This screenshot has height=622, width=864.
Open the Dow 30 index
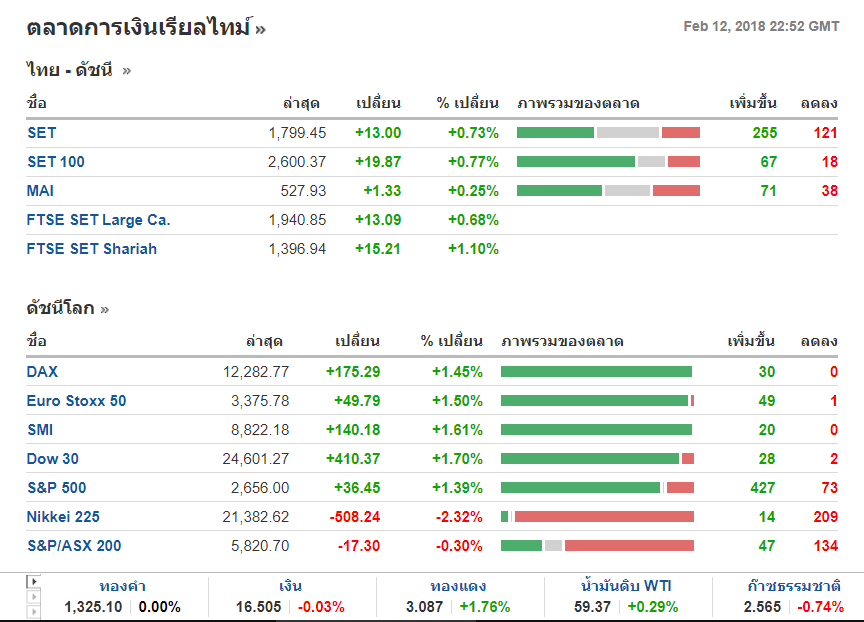(53, 459)
